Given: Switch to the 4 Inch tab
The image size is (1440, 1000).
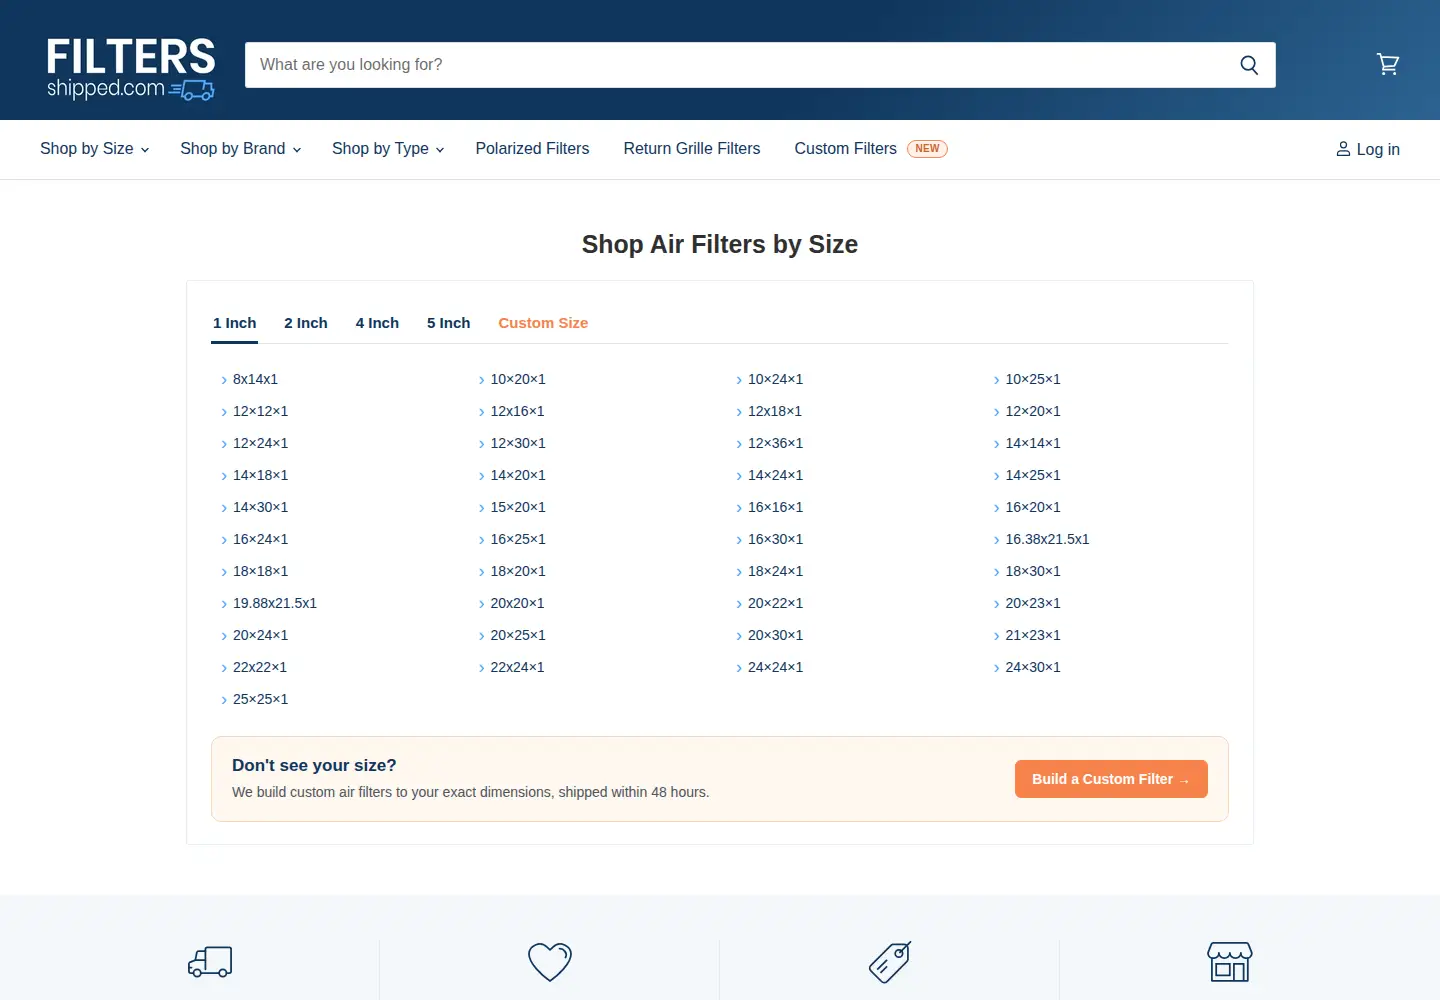Looking at the screenshot, I should (377, 323).
